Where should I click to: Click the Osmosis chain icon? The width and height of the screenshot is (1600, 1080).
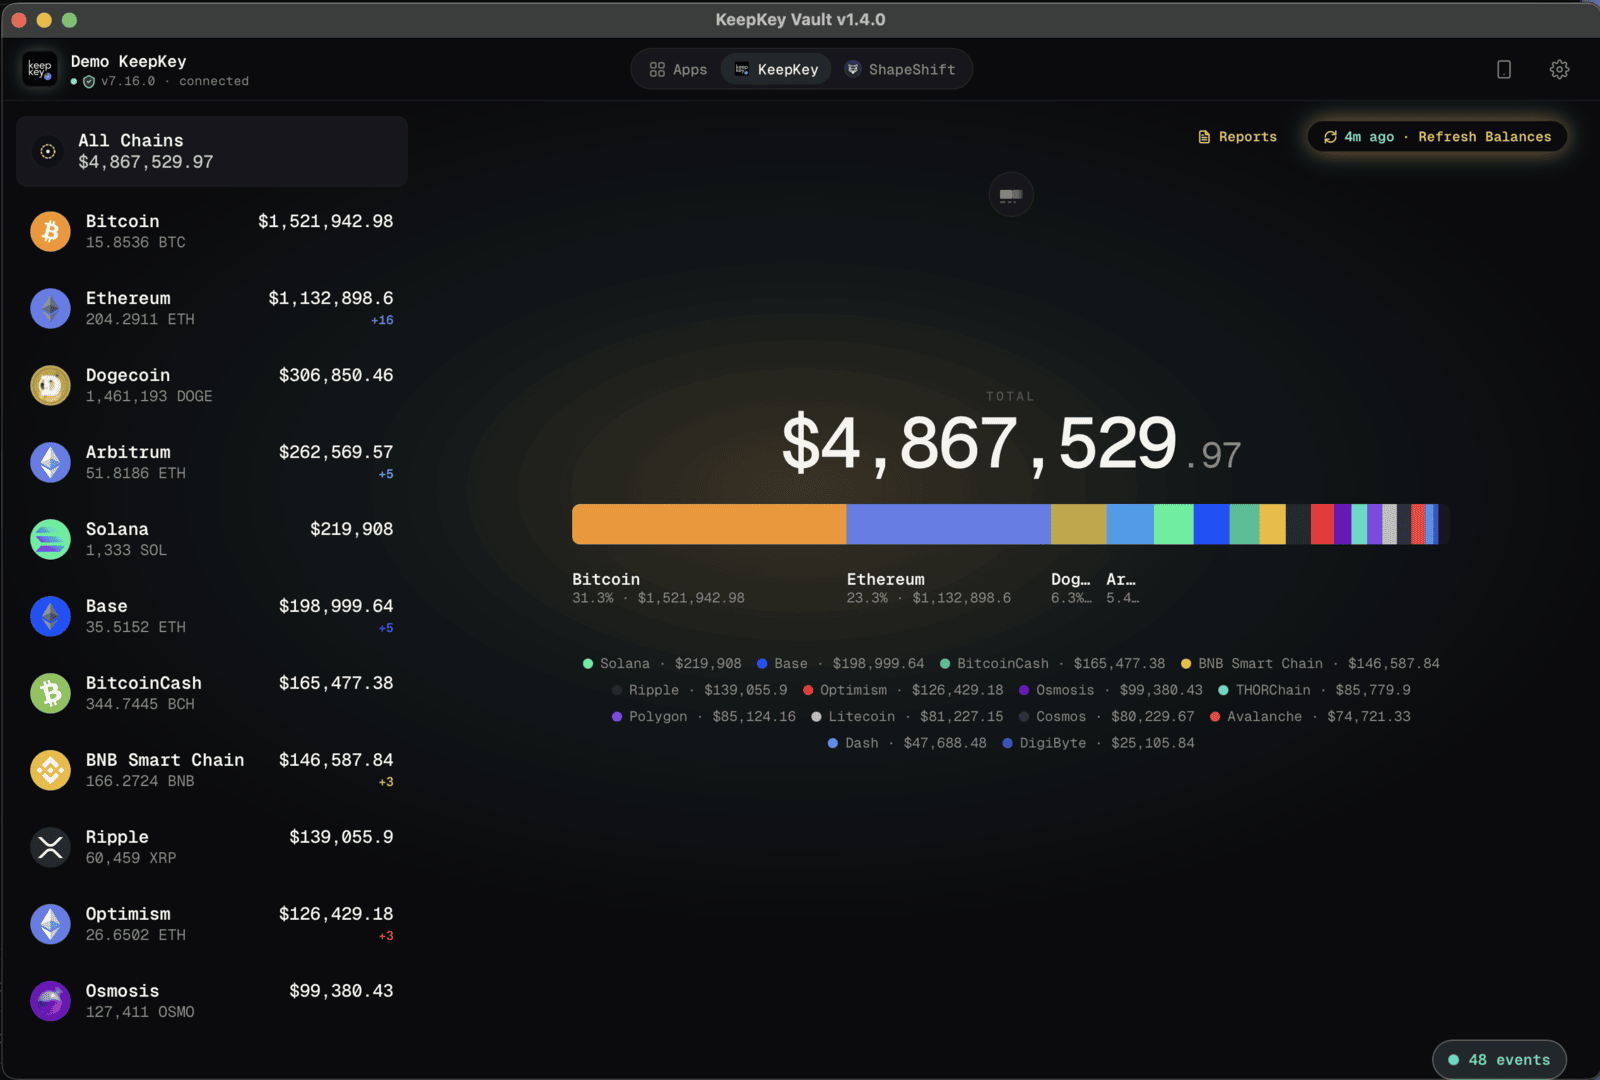[50, 1001]
